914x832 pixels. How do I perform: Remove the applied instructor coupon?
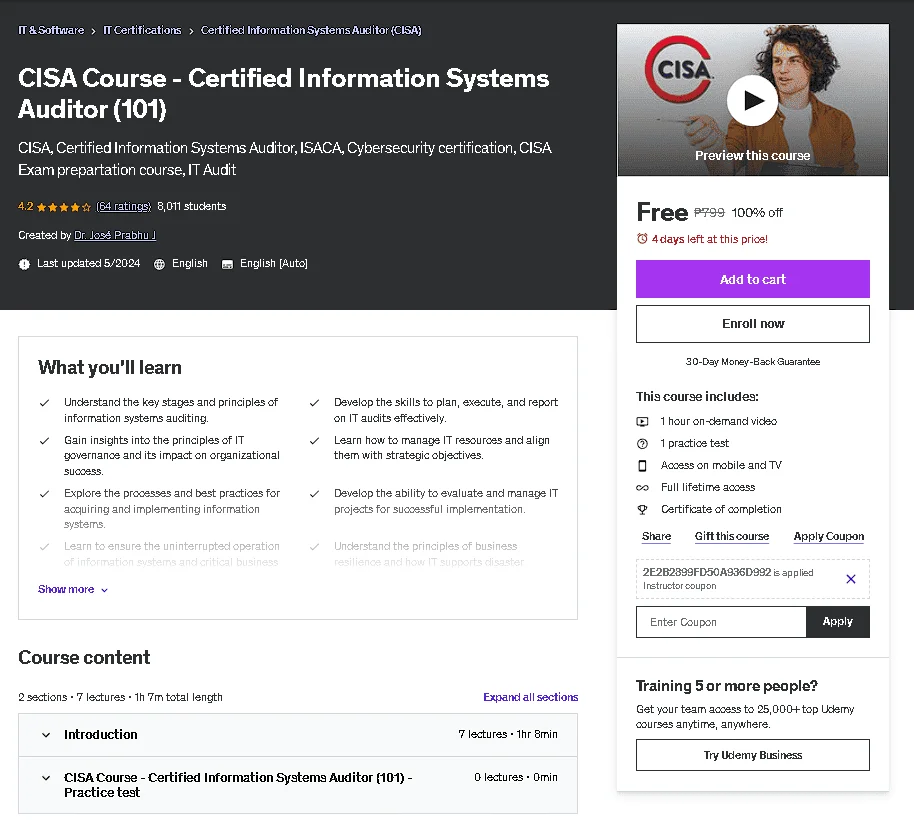[850, 579]
